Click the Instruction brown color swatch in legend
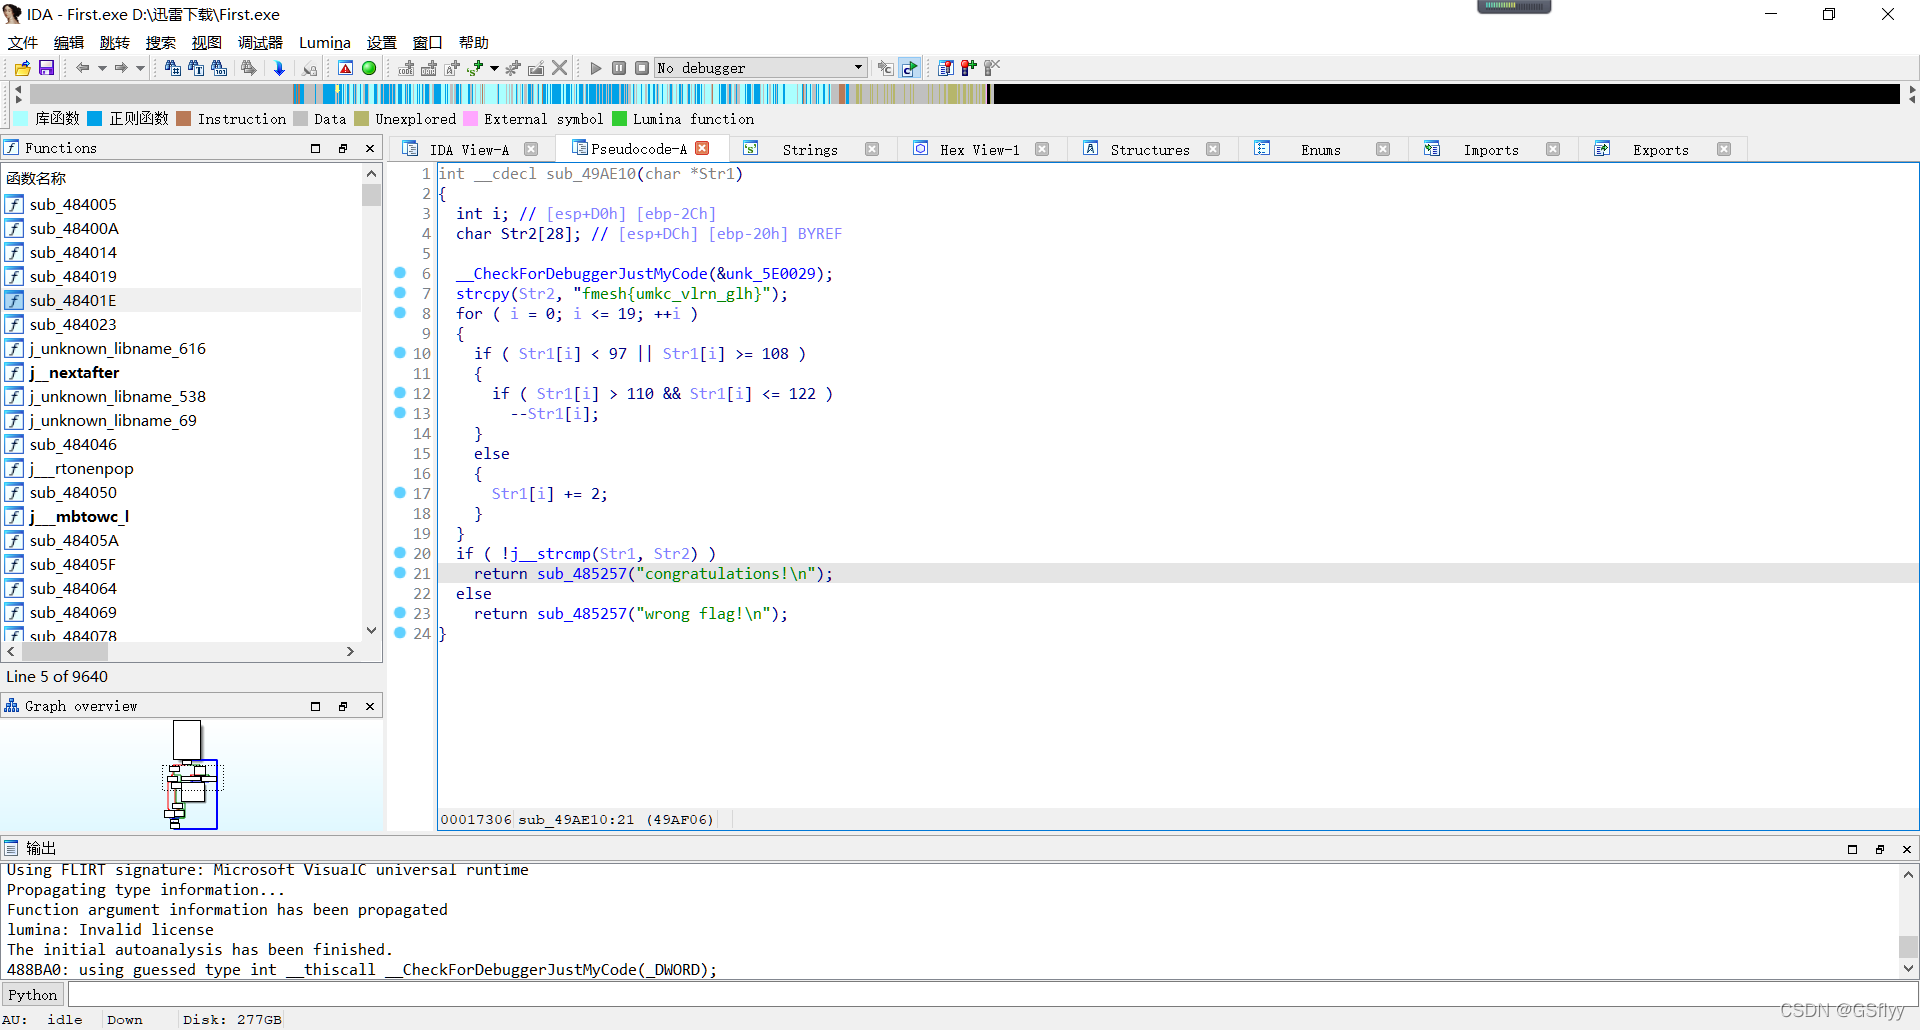The height and width of the screenshot is (1030, 1920). (x=184, y=119)
